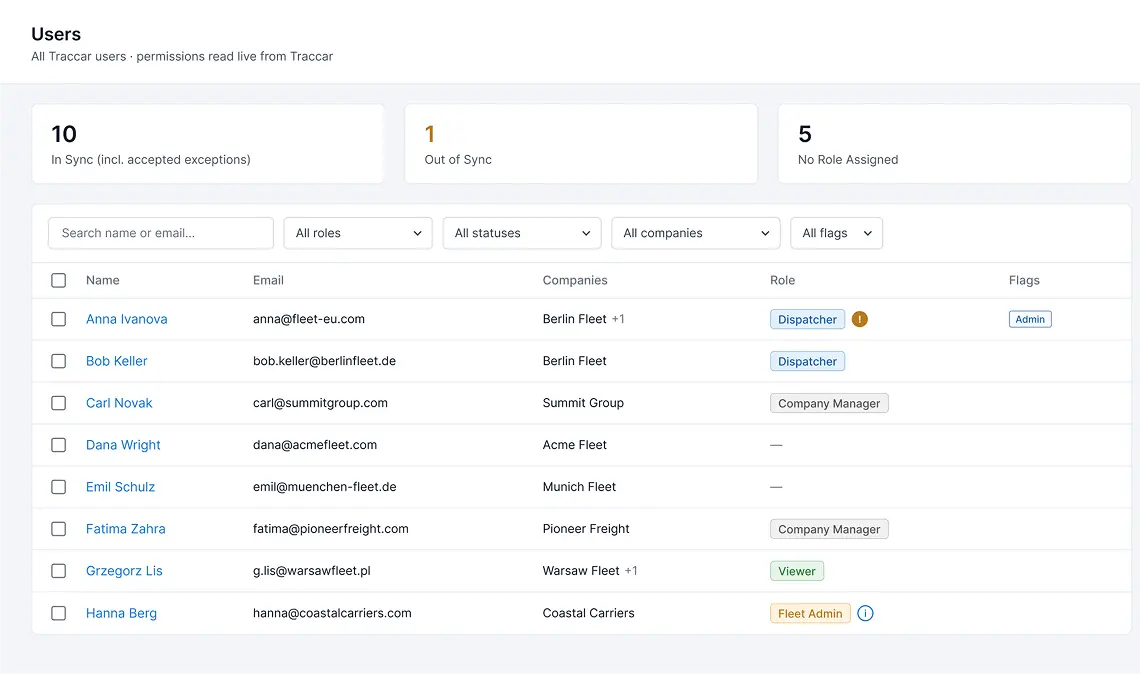Click Fatima Zahra's Company Manager badge

click(x=829, y=529)
